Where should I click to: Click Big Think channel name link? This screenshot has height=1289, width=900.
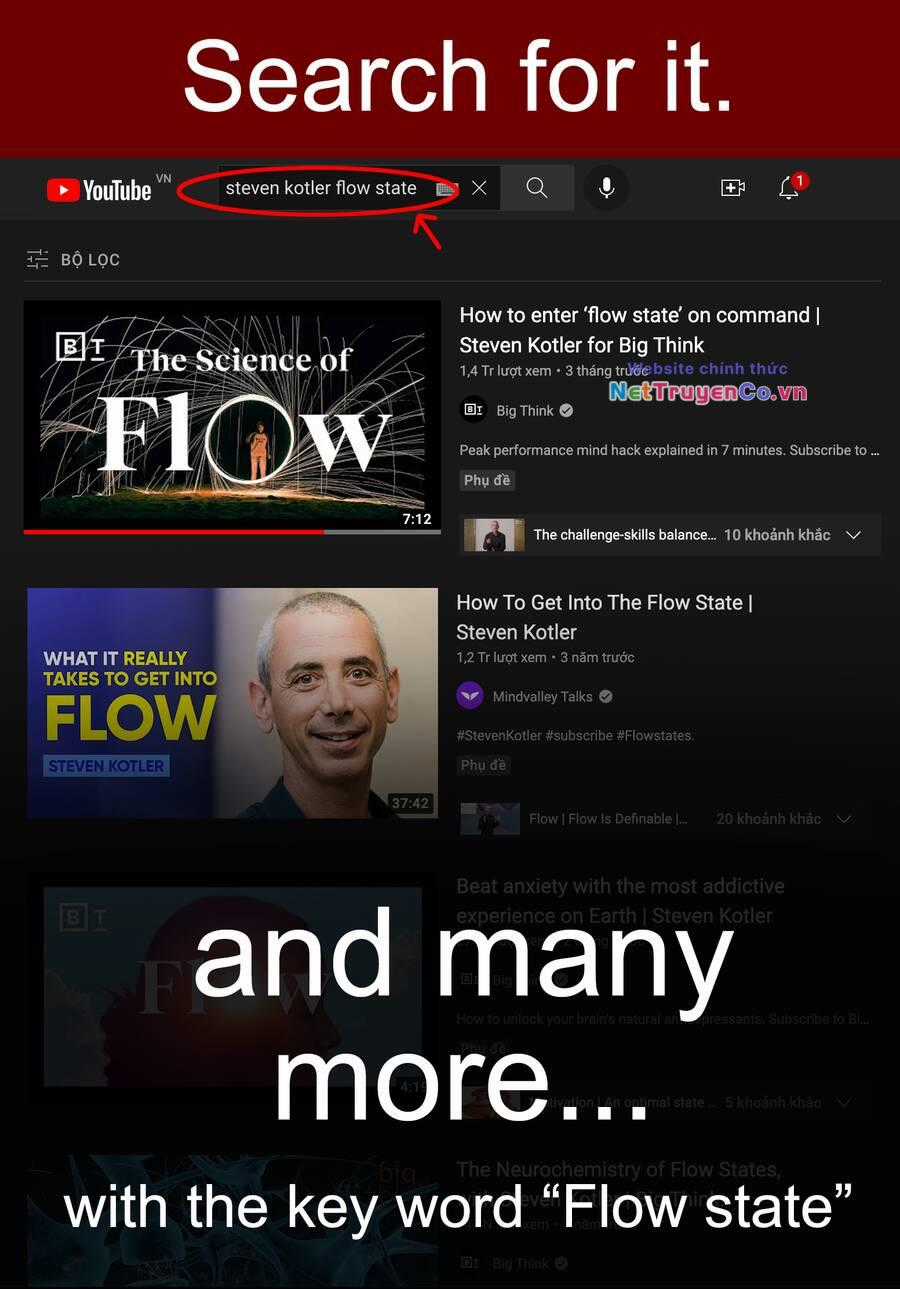[525, 411]
